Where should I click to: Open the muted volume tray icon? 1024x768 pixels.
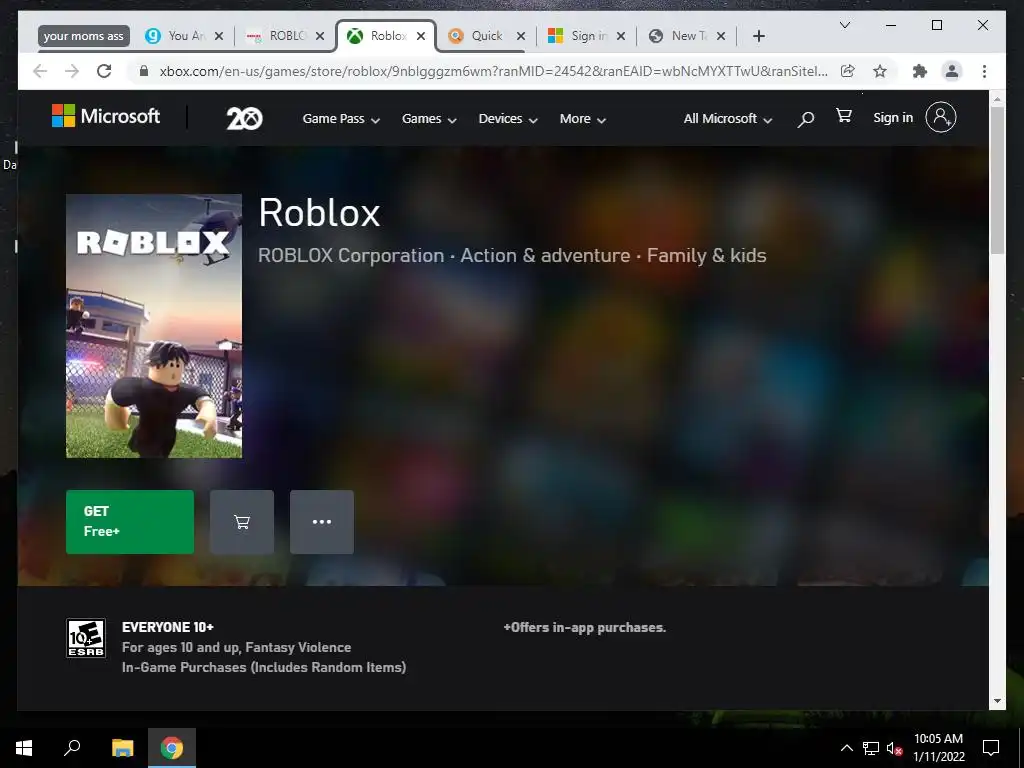coord(894,748)
